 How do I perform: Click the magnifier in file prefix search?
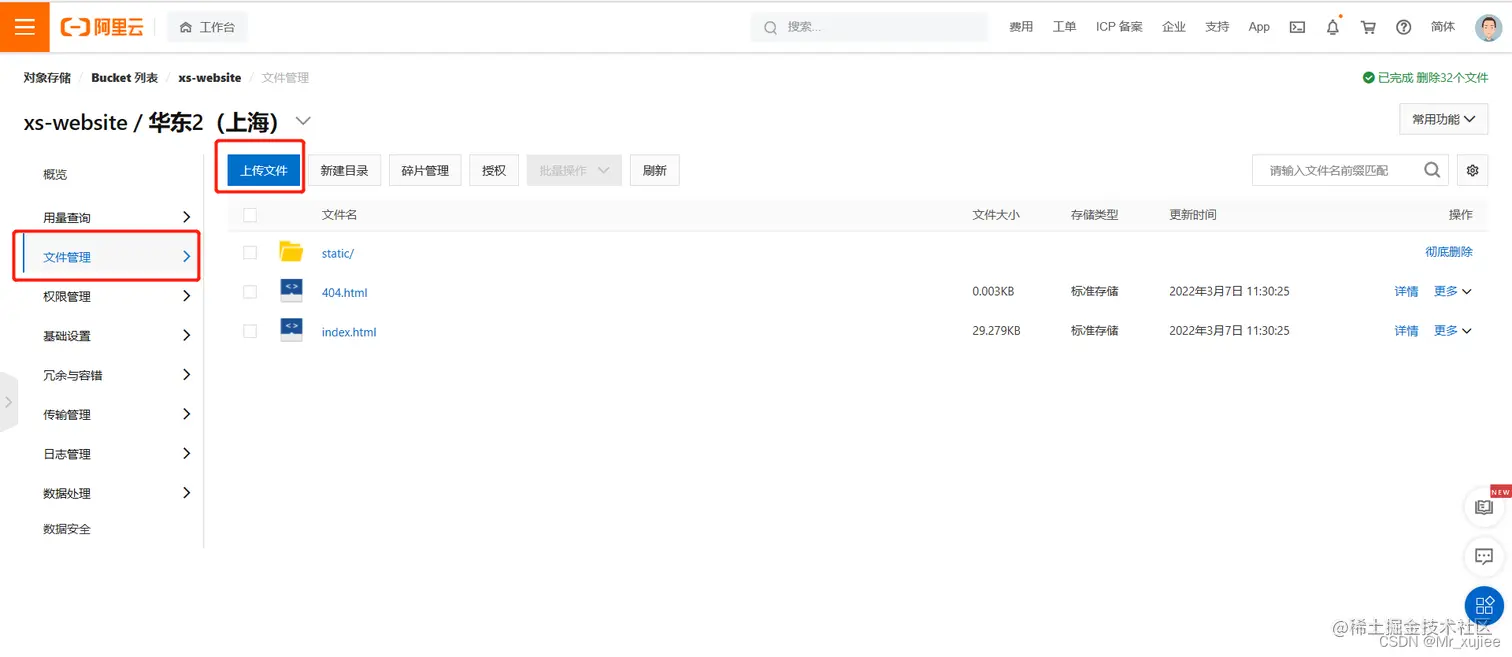tap(1432, 170)
